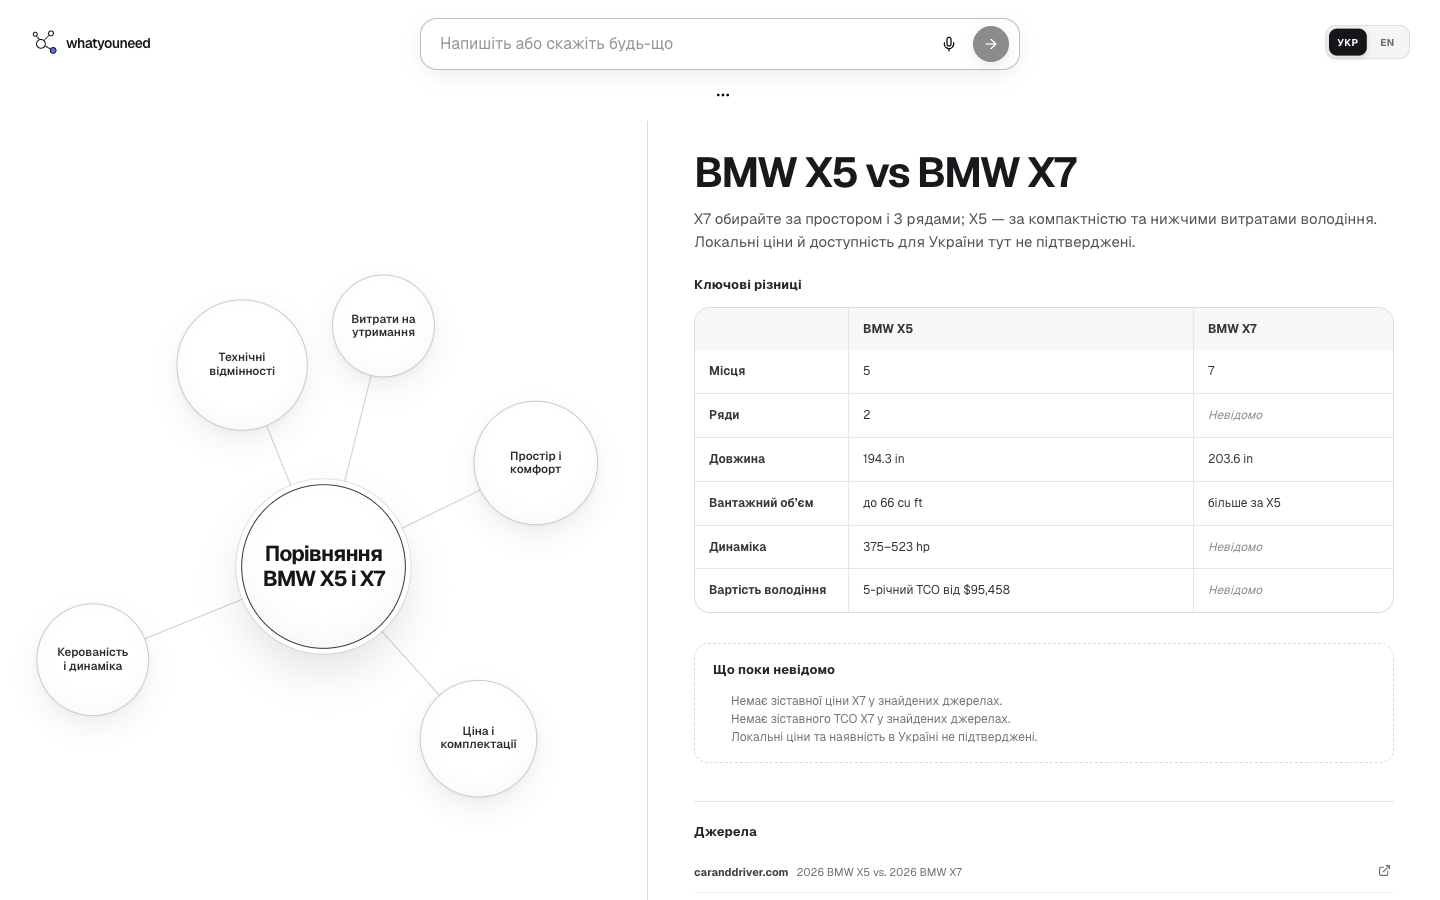Click the X5 seats value 5

pyautogui.click(x=867, y=371)
